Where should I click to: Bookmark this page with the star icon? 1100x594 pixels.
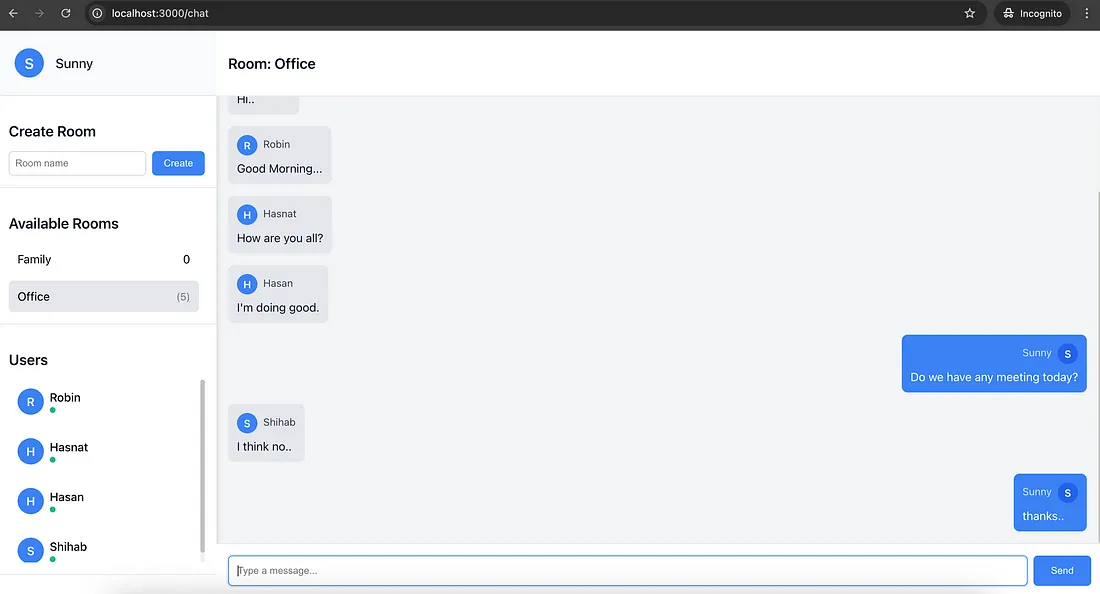click(969, 13)
